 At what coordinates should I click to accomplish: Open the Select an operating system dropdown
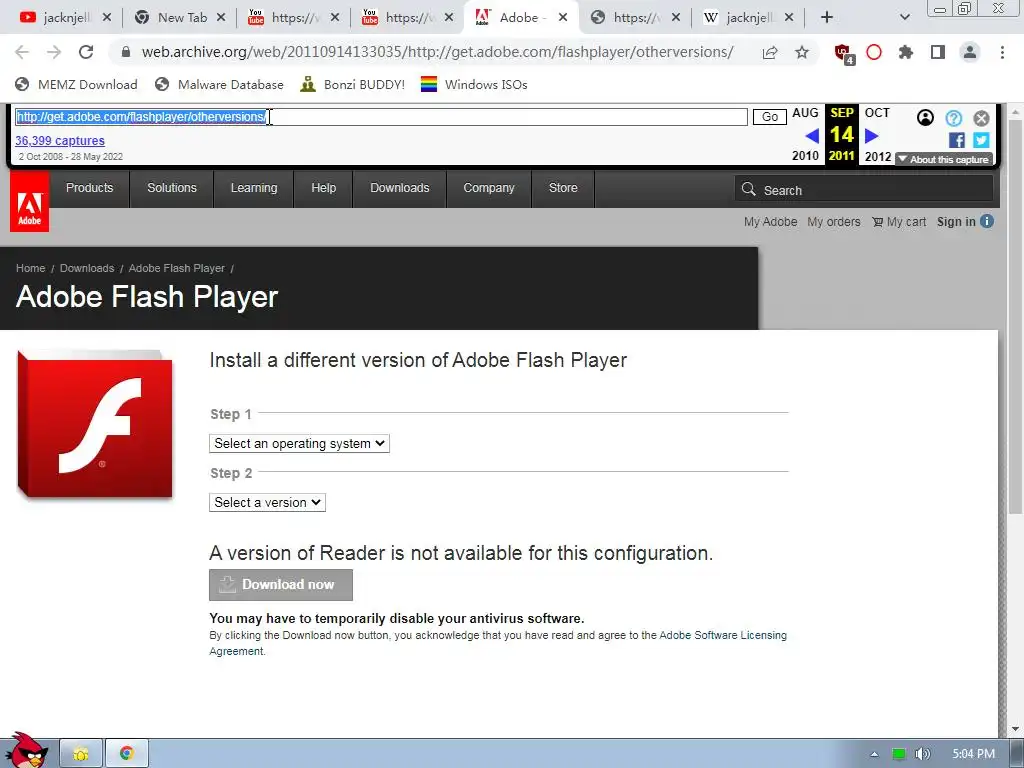point(299,443)
